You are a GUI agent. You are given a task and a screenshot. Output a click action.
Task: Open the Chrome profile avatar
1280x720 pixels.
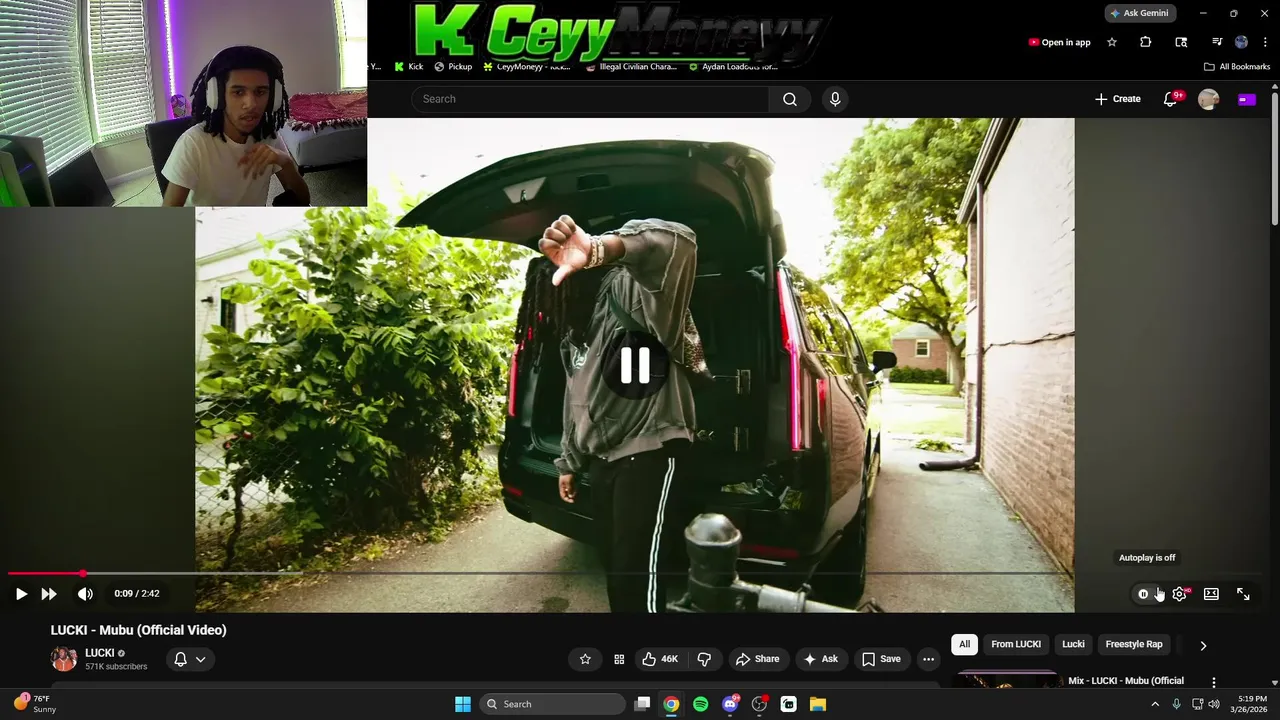[1241, 42]
